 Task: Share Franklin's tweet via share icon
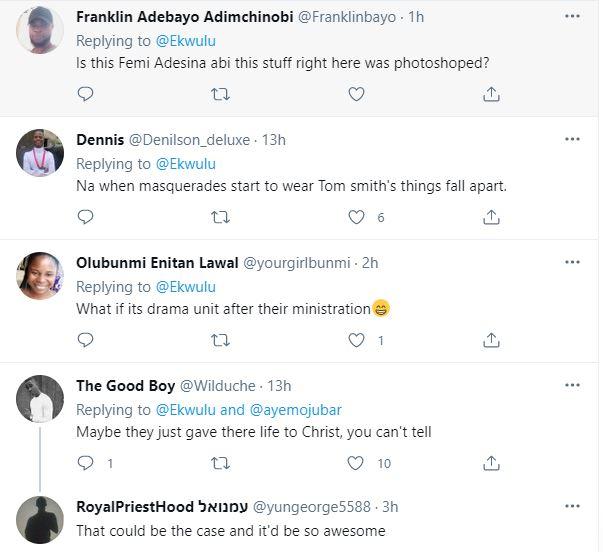pos(491,94)
